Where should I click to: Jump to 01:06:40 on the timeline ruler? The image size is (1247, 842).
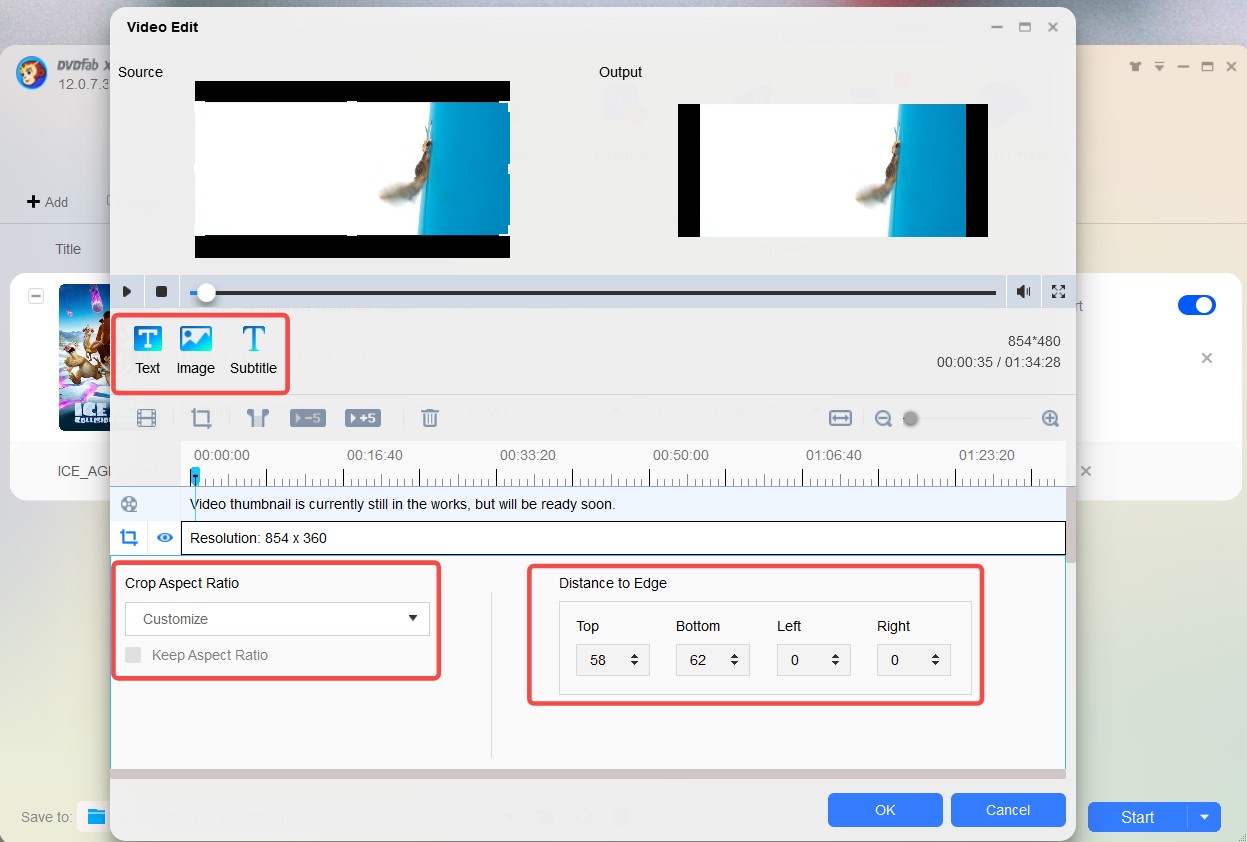tap(833, 455)
